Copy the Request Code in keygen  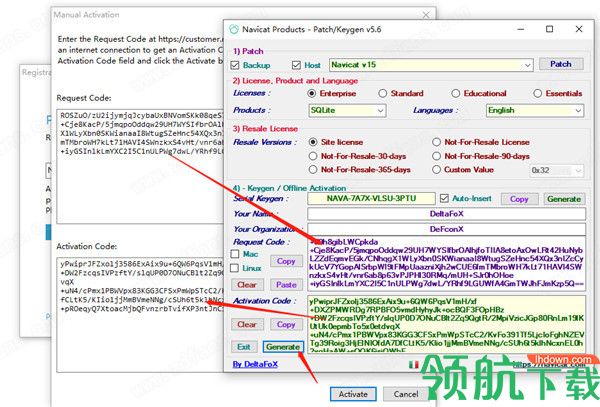(286, 261)
